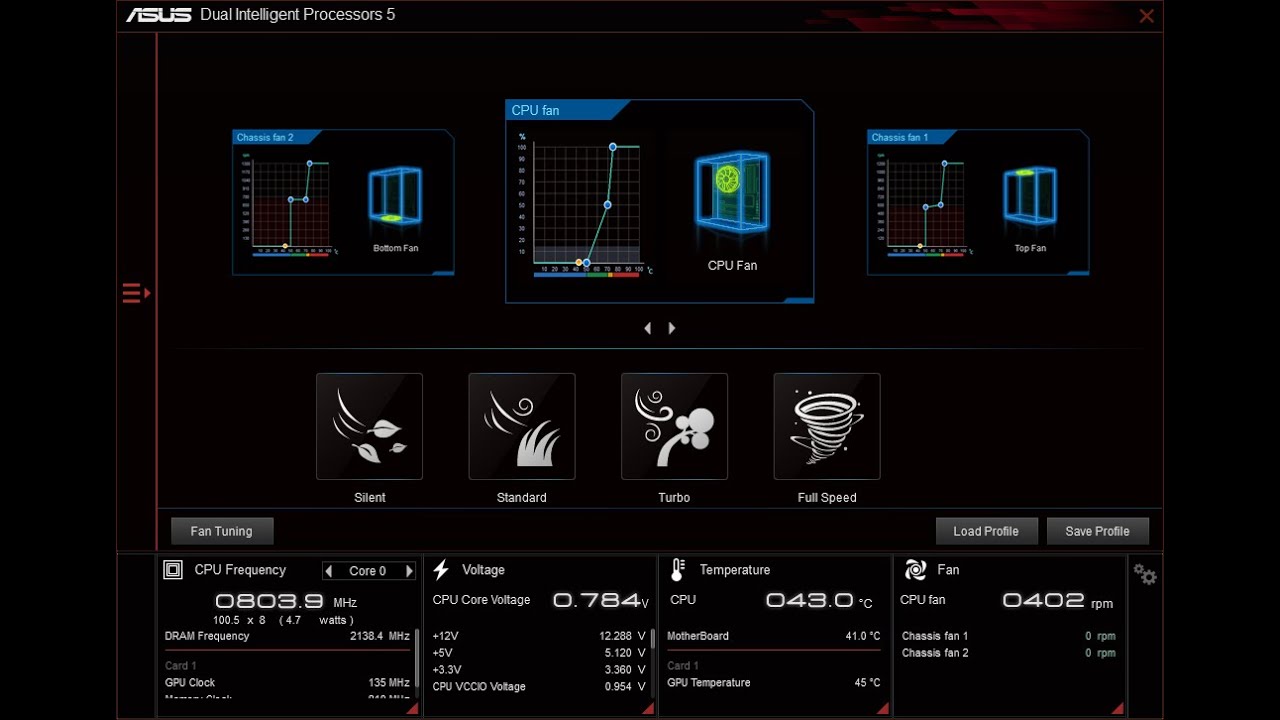The height and width of the screenshot is (720, 1280).
Task: Open the left side menu icon
Action: click(x=136, y=293)
